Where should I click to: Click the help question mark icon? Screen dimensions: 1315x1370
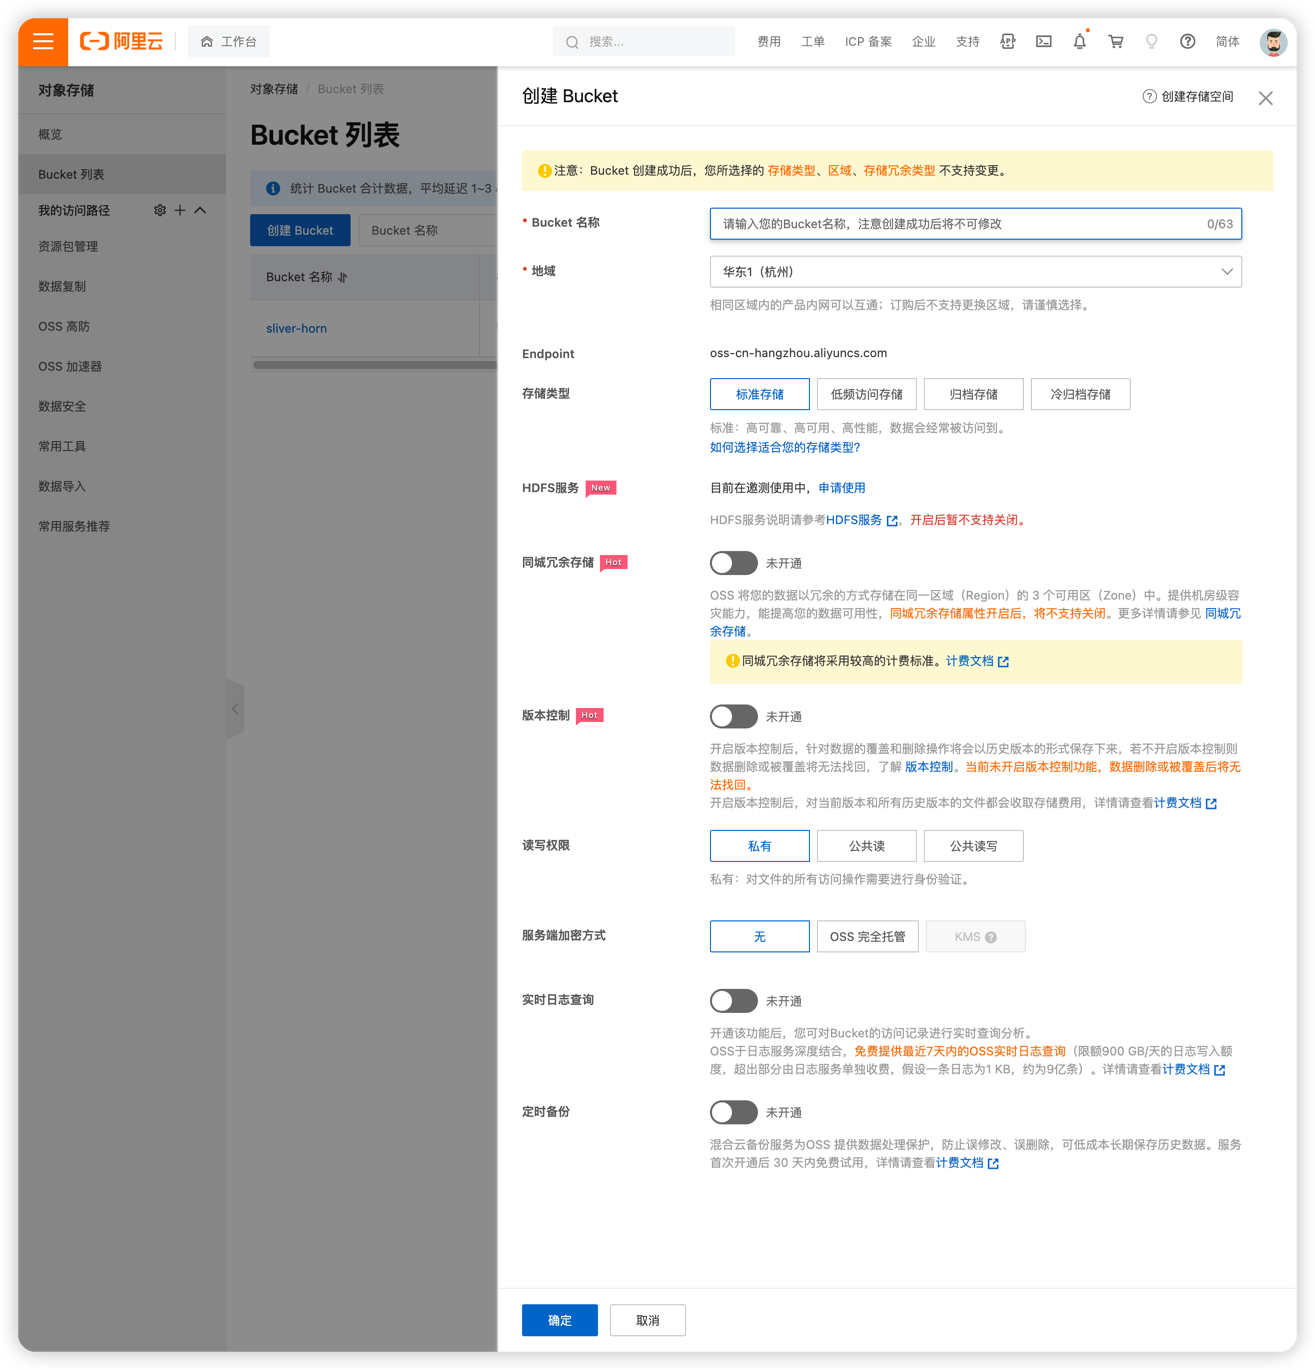(1187, 42)
